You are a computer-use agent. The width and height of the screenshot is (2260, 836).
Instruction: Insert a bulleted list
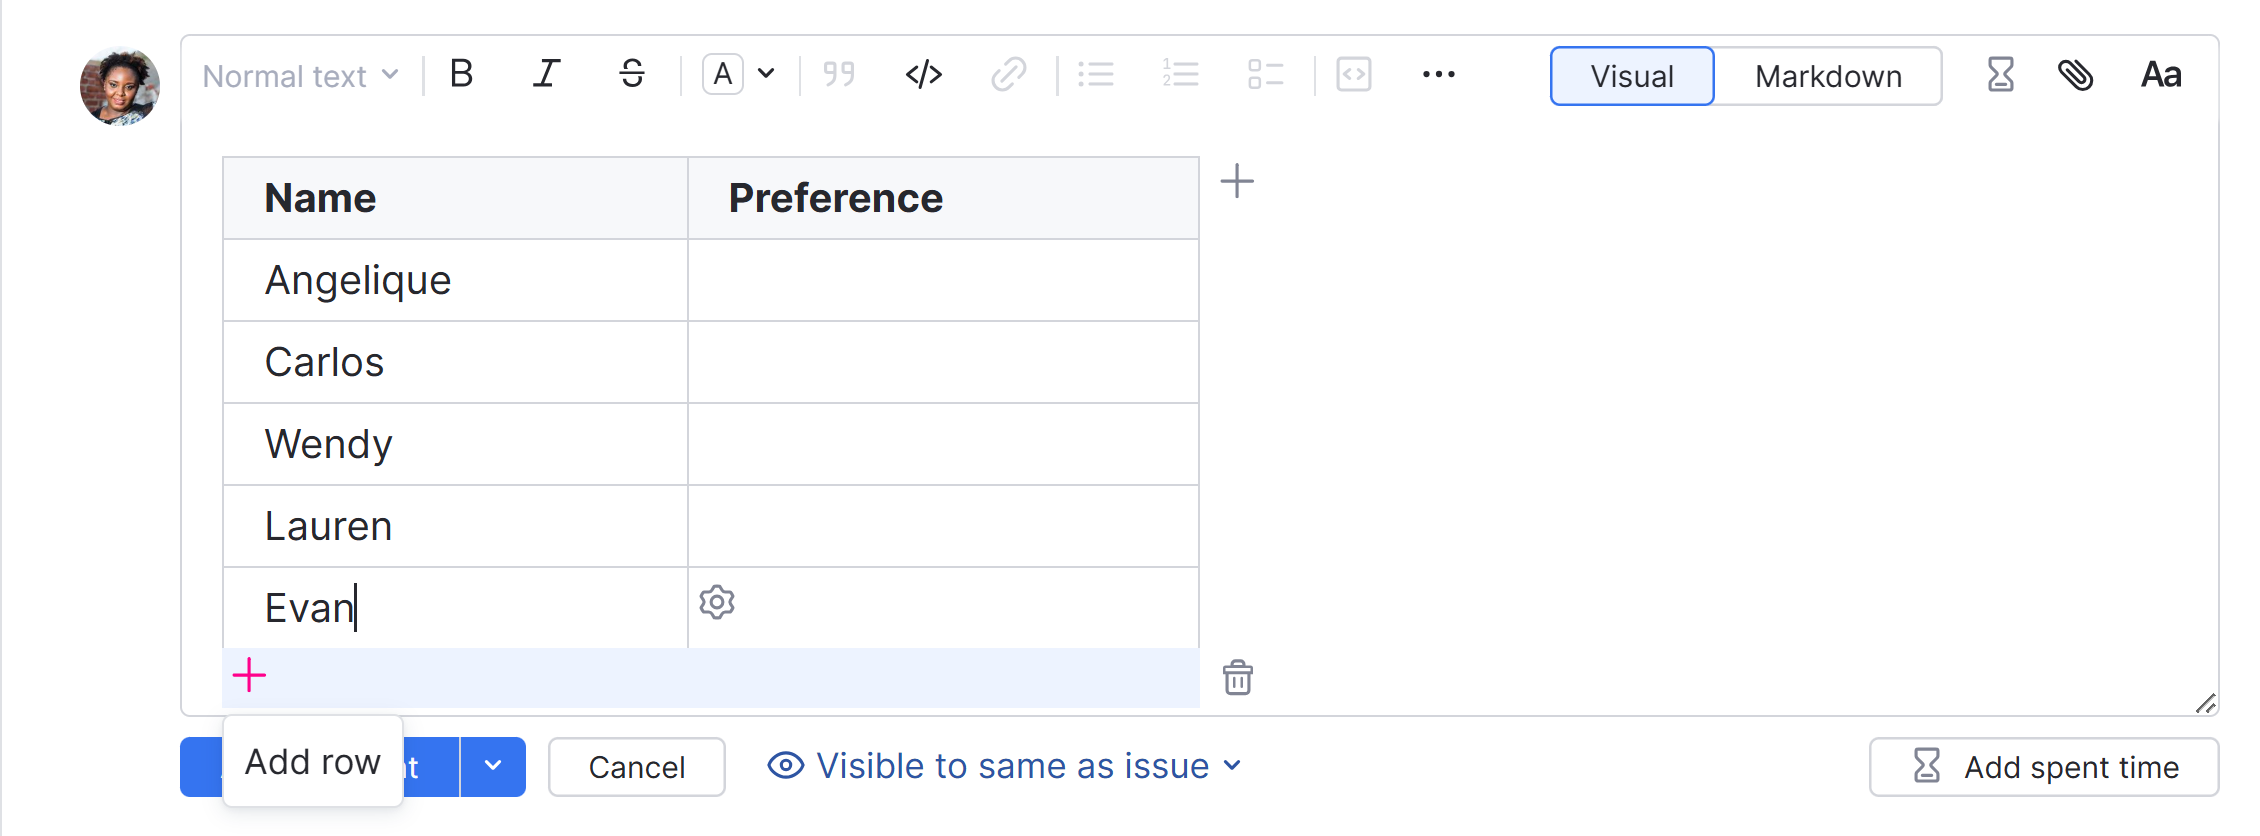point(1096,74)
